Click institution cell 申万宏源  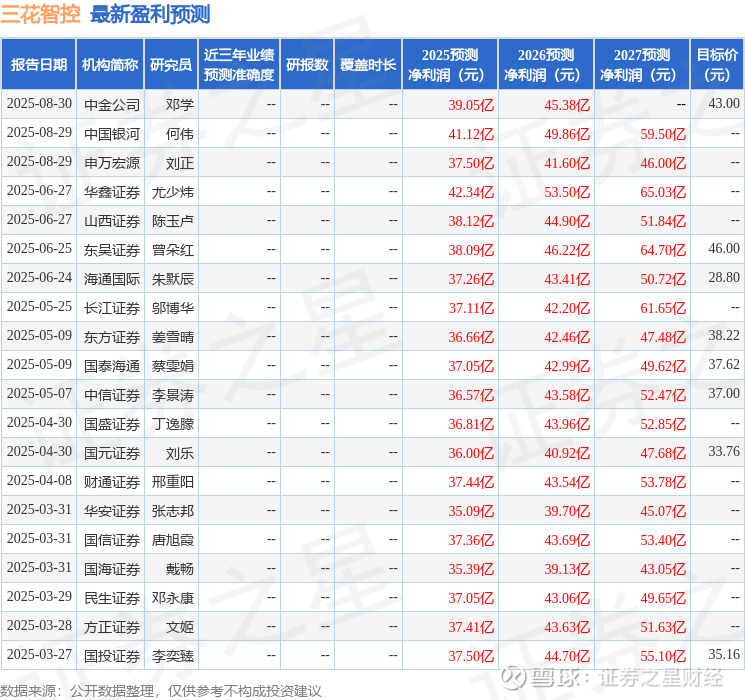click(x=112, y=163)
